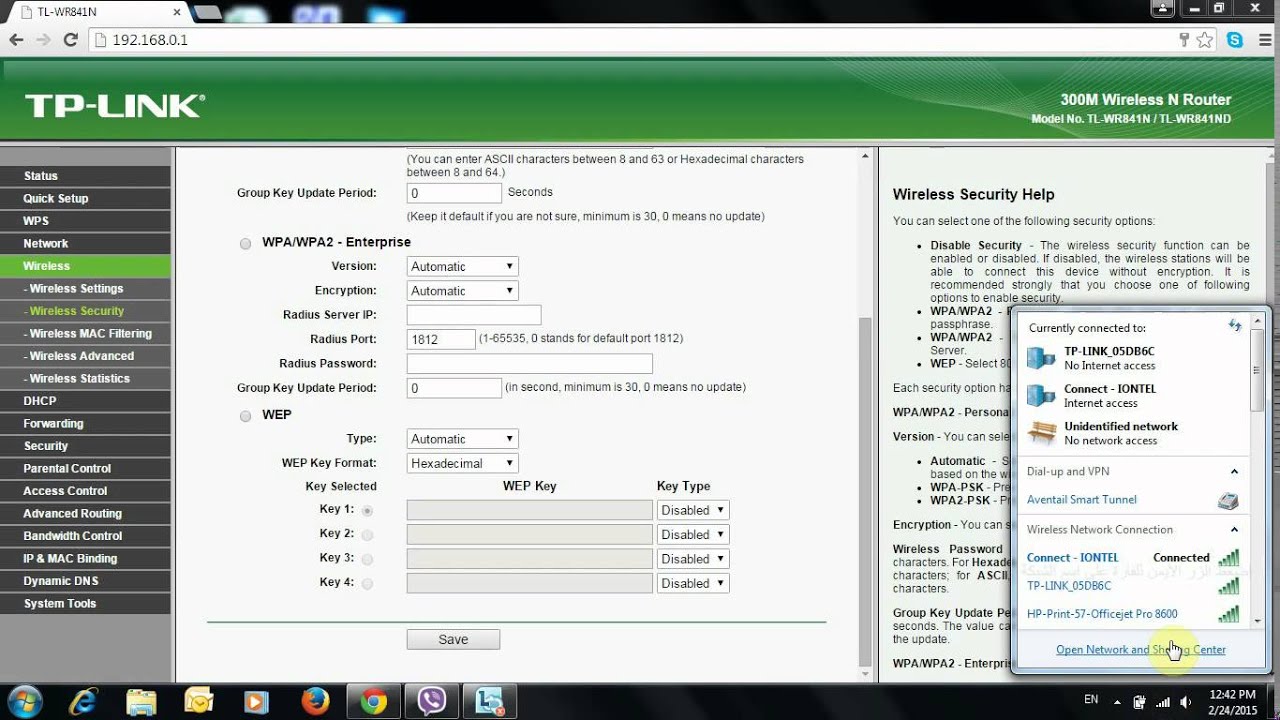Click the Skype extension icon
Image resolution: width=1280 pixels, height=720 pixels.
(1235, 40)
